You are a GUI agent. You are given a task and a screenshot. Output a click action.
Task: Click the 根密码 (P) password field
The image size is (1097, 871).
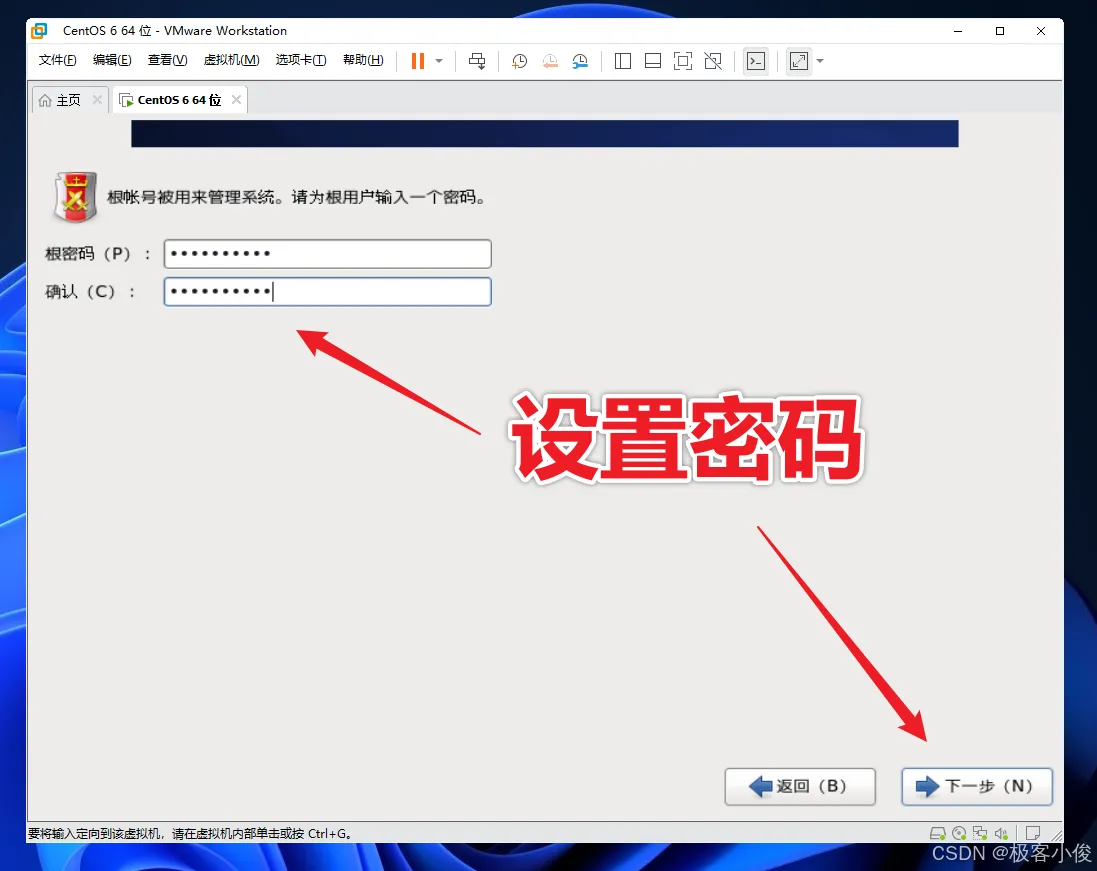point(327,254)
